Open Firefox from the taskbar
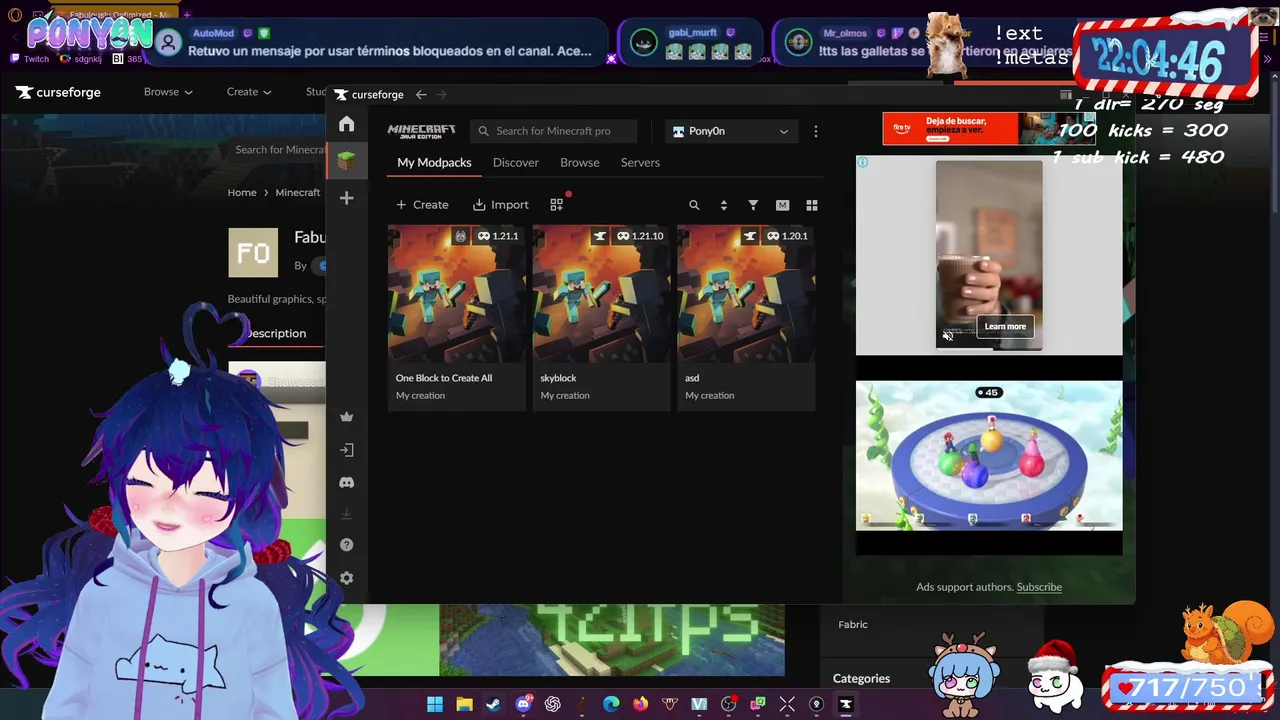Viewport: 1280px width, 720px height. click(640, 704)
